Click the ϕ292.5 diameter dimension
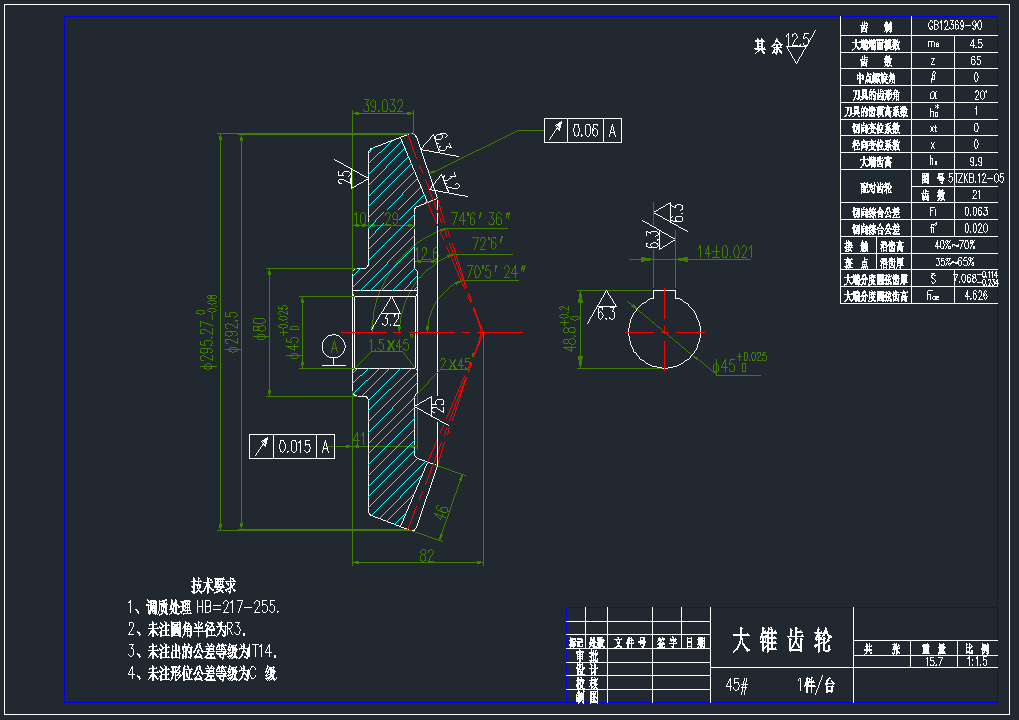Image resolution: width=1019 pixels, height=720 pixels. coord(233,332)
